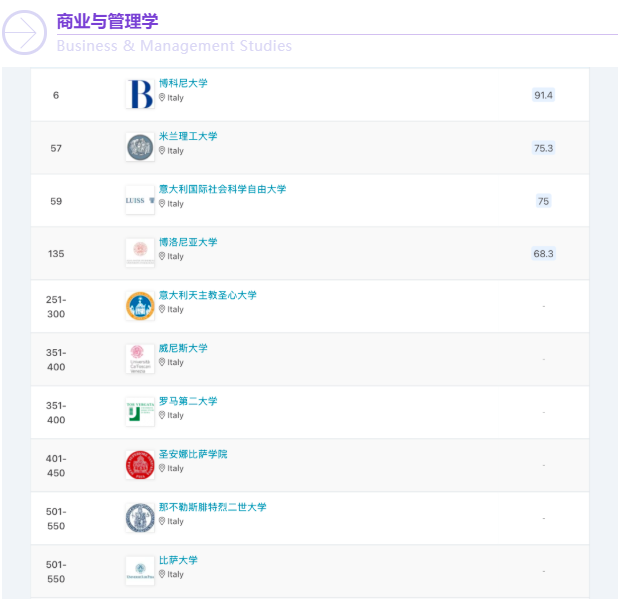Open the 博洛尼亚大学 link
The height and width of the screenshot is (599, 621).
pos(188,242)
